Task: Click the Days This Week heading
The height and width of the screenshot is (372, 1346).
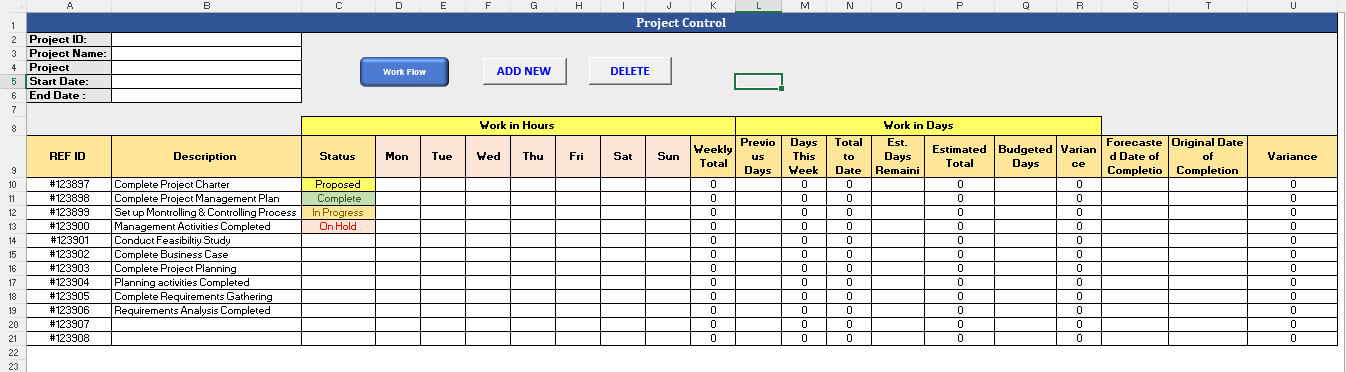Action: coord(804,156)
